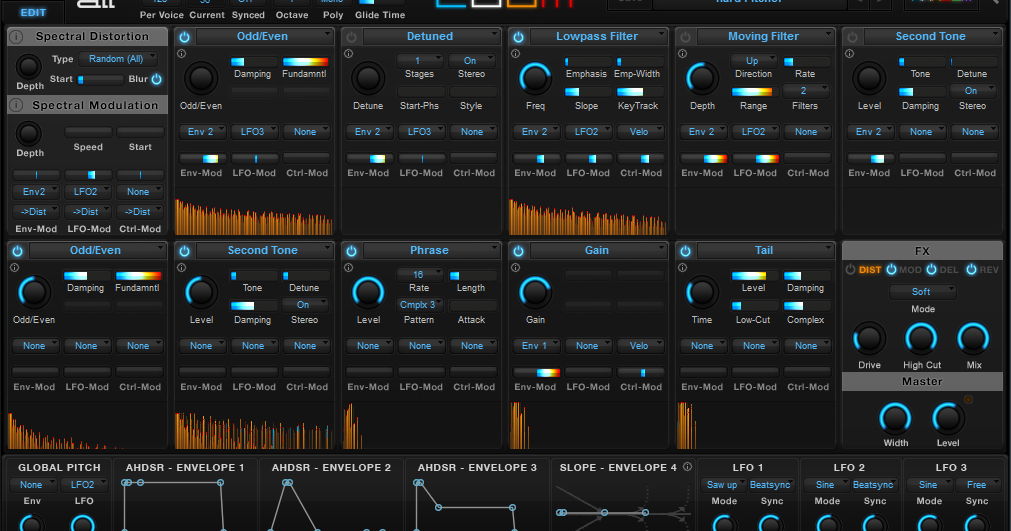Toggle the MOD effect power icon

pos(891,269)
